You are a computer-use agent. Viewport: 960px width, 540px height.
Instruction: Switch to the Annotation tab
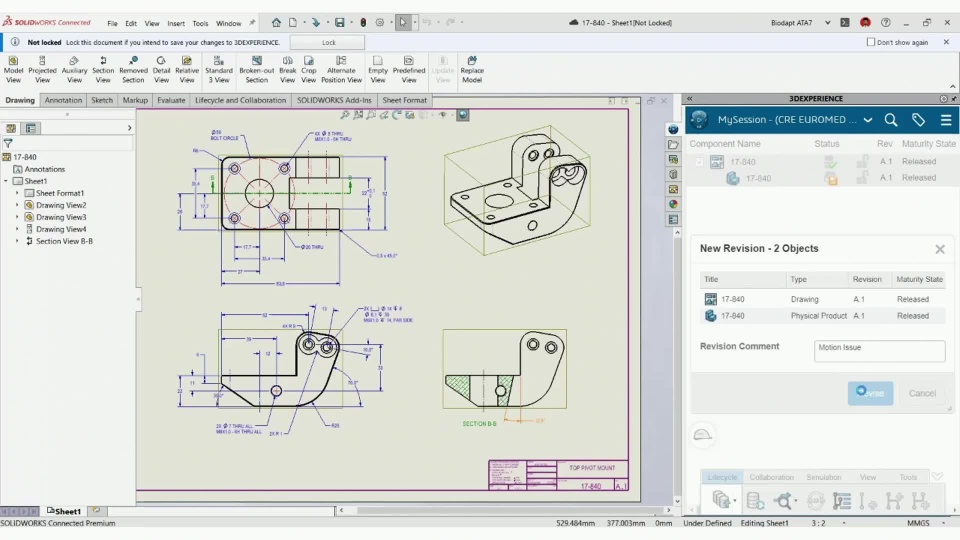pyautogui.click(x=63, y=100)
